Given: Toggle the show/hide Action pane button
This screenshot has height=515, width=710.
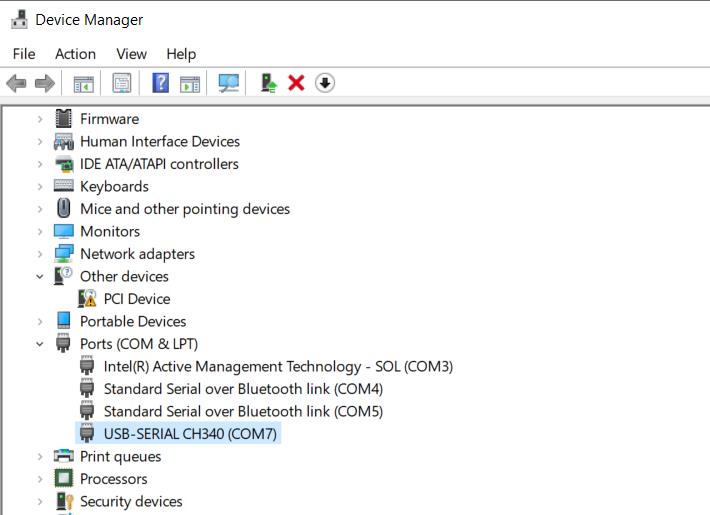Looking at the screenshot, I should pyautogui.click(x=190, y=83).
